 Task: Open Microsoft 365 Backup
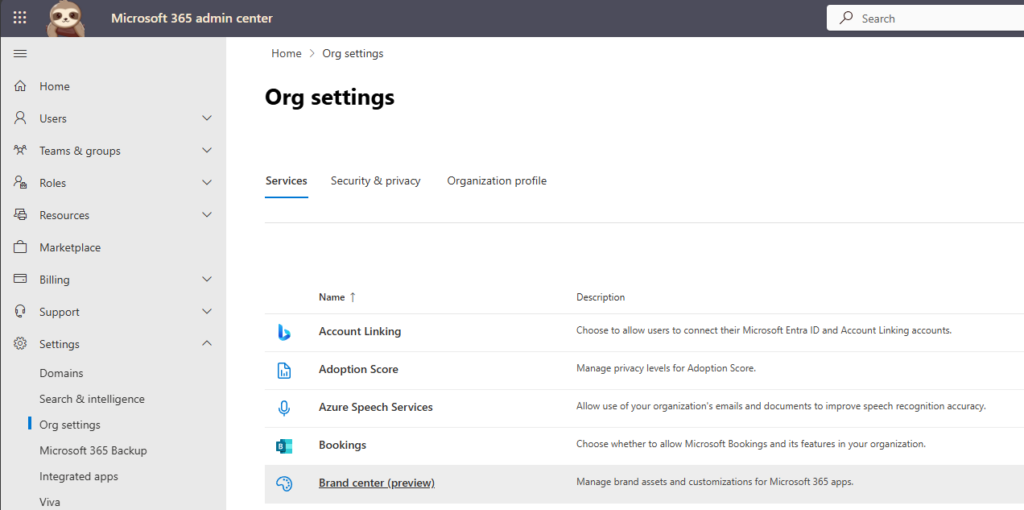coord(93,451)
